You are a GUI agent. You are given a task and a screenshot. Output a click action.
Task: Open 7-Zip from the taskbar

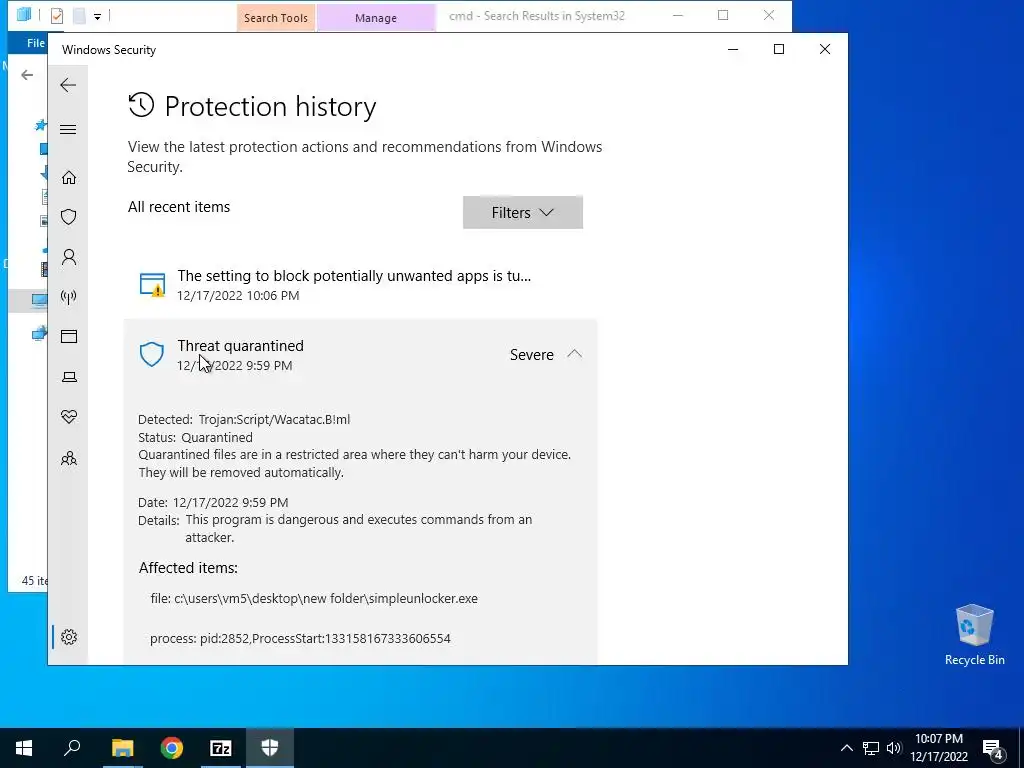pos(221,748)
